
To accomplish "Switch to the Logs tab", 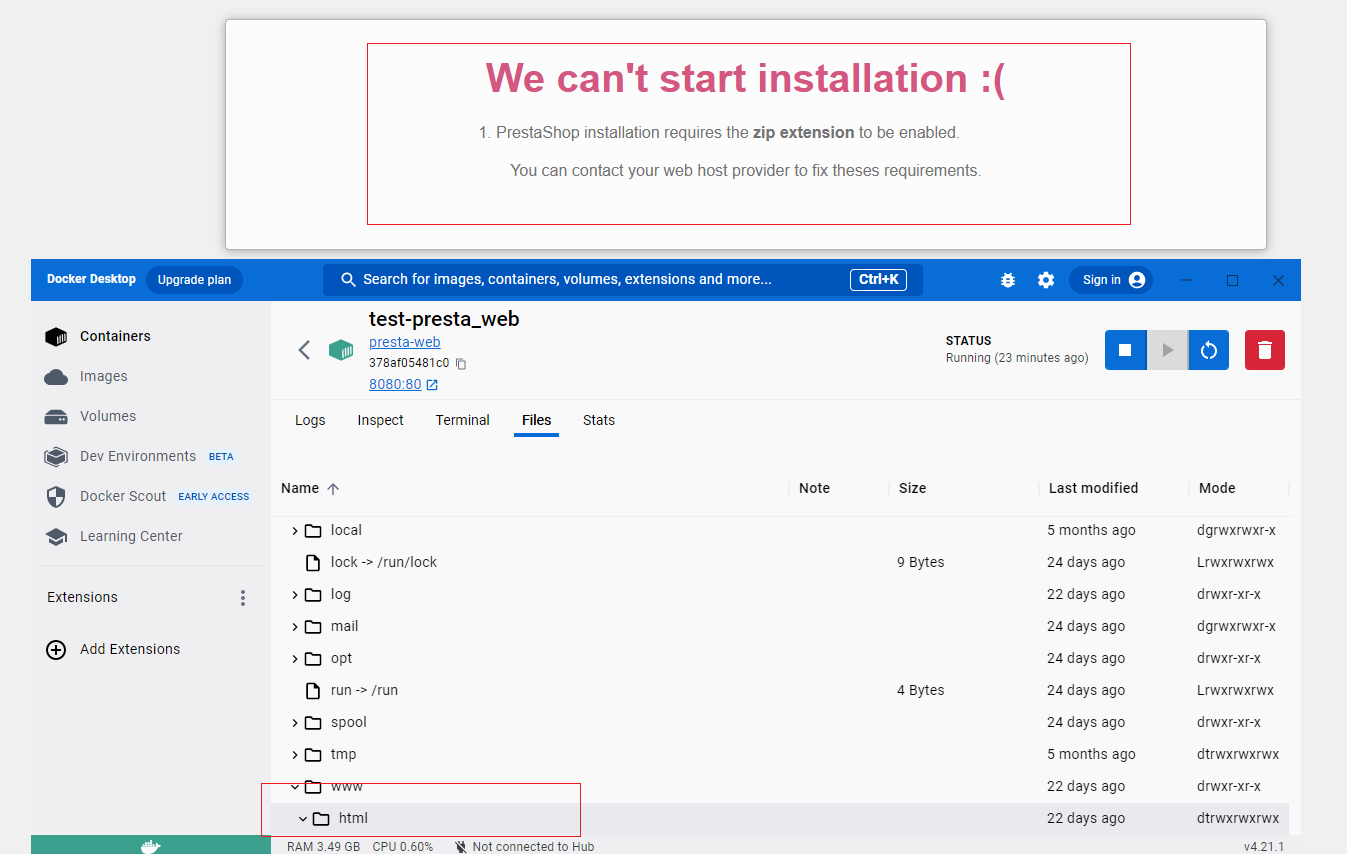I will point(310,420).
